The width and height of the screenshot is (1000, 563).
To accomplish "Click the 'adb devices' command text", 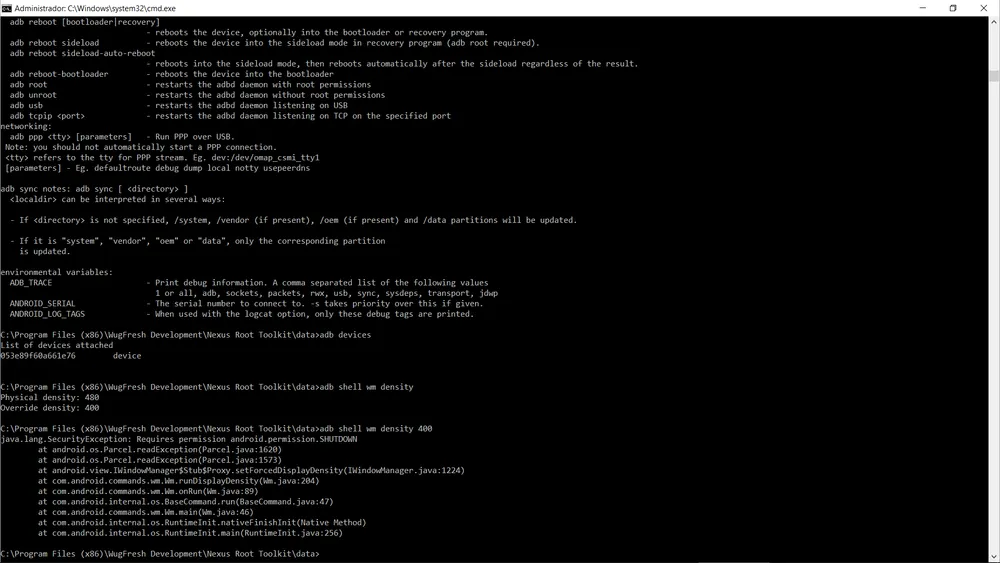I will click(x=345, y=335).
